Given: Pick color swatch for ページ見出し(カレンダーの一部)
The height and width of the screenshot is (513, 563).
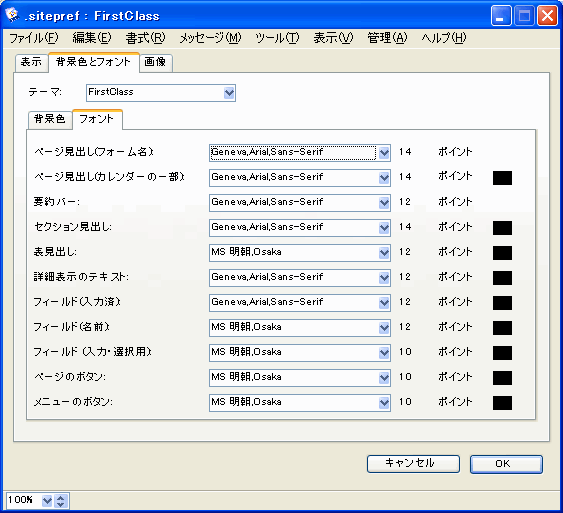Looking at the screenshot, I should click(502, 178).
